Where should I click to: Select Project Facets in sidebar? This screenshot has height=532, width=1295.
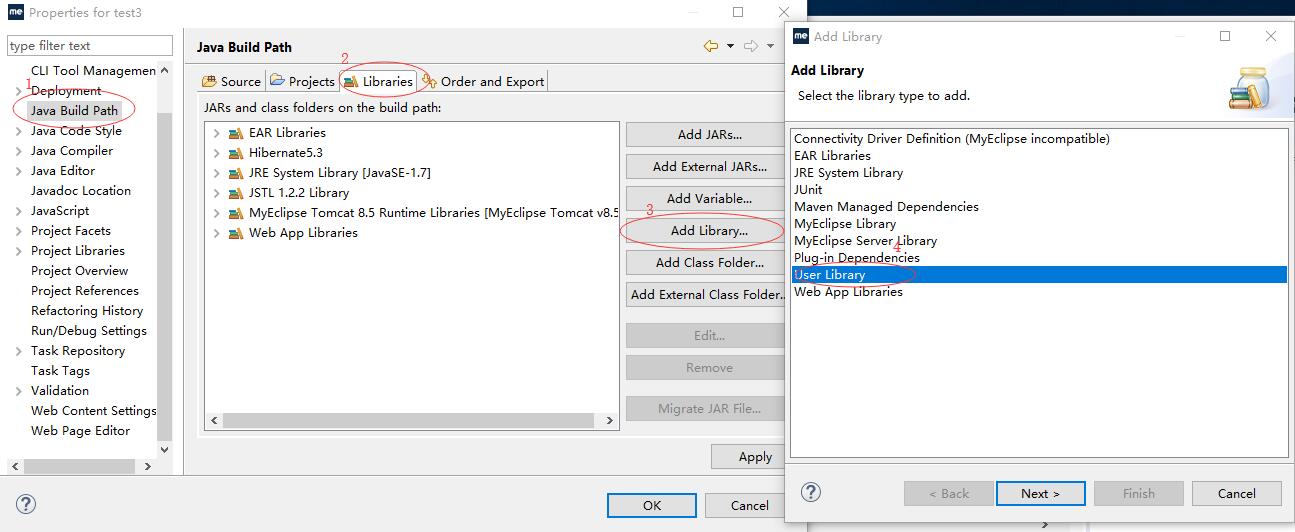[x=71, y=231]
